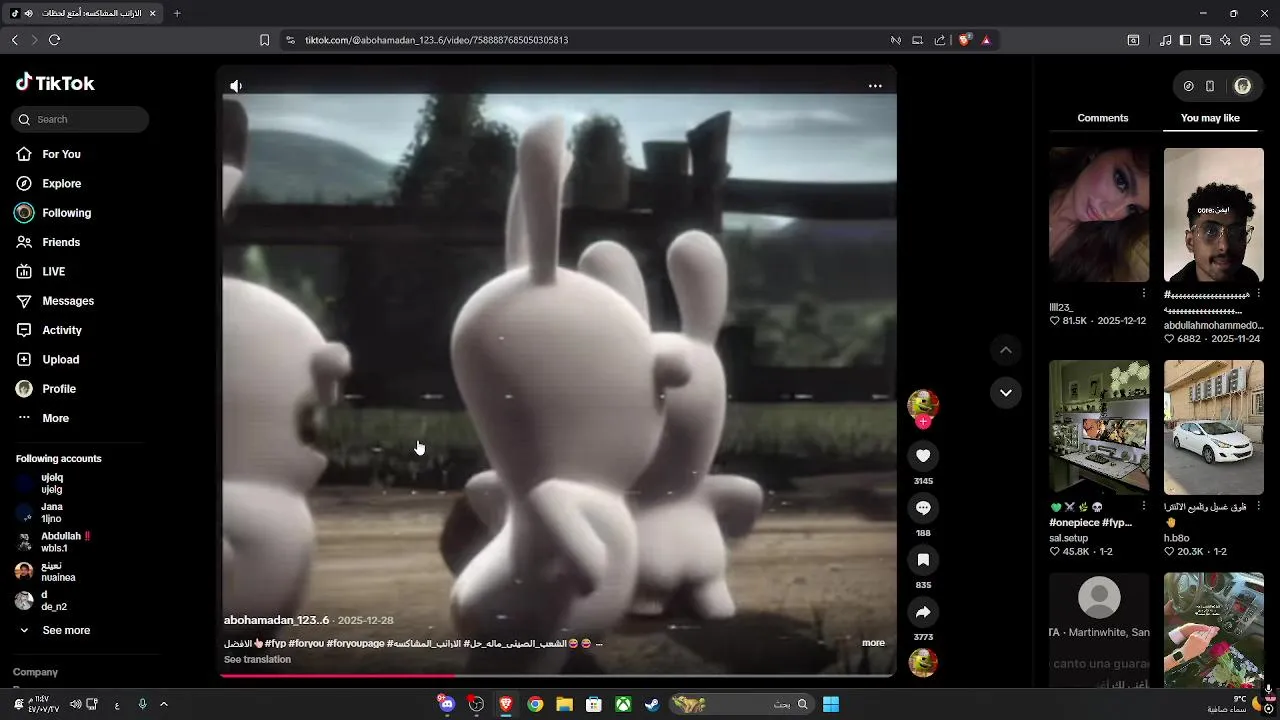Open options for sal.setup video

point(1144,506)
